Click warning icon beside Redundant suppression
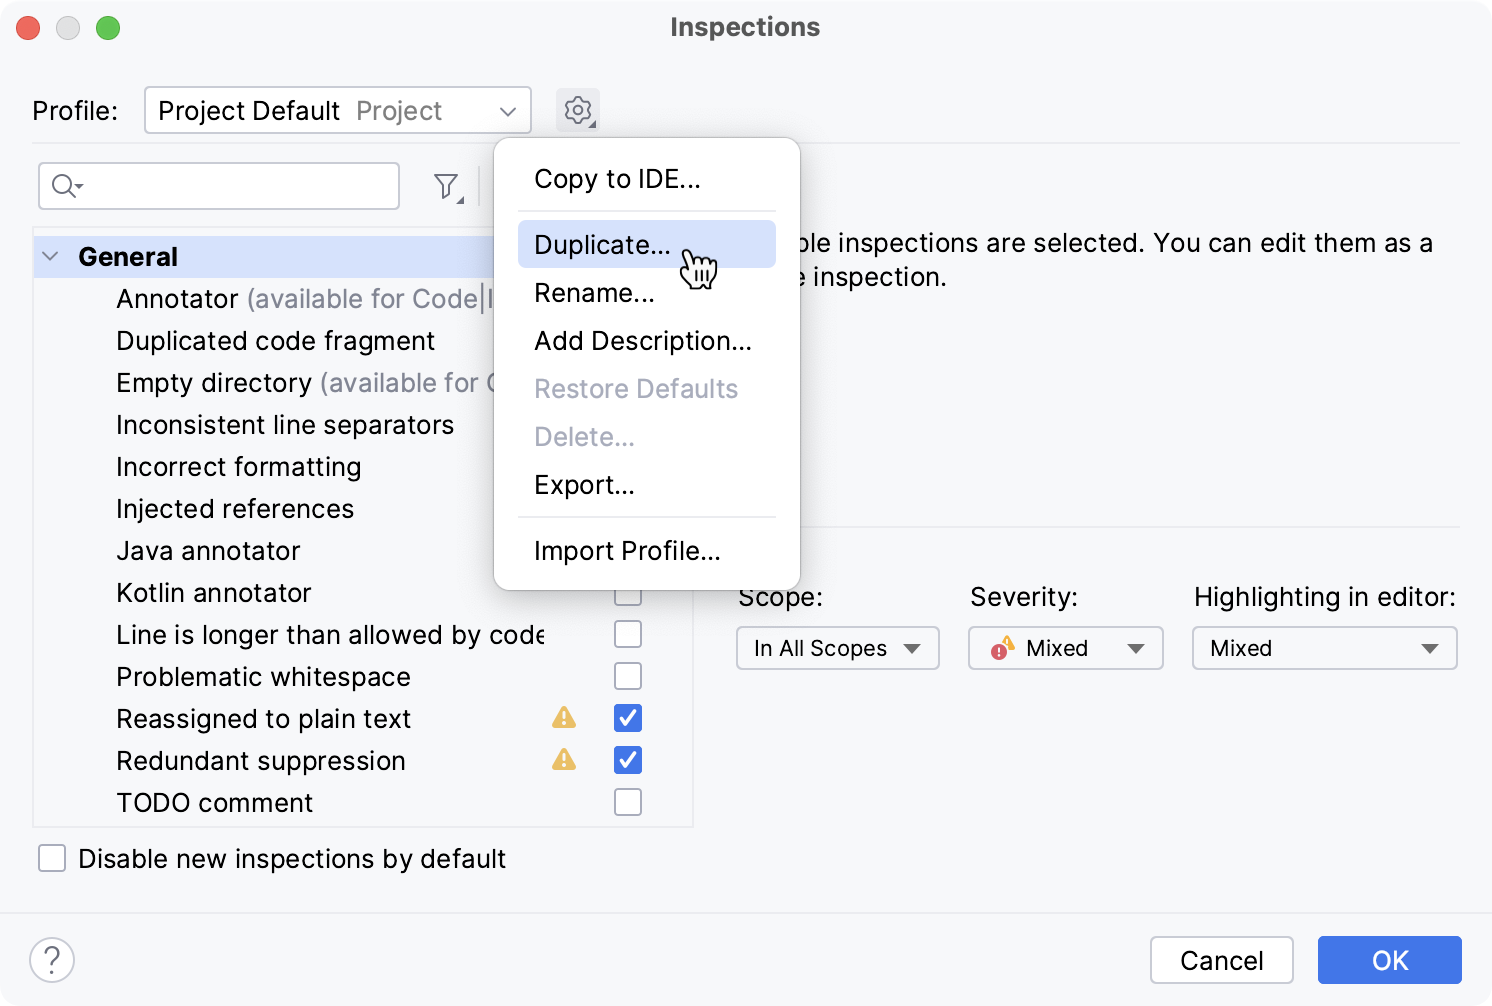The width and height of the screenshot is (1492, 1006). [564, 760]
